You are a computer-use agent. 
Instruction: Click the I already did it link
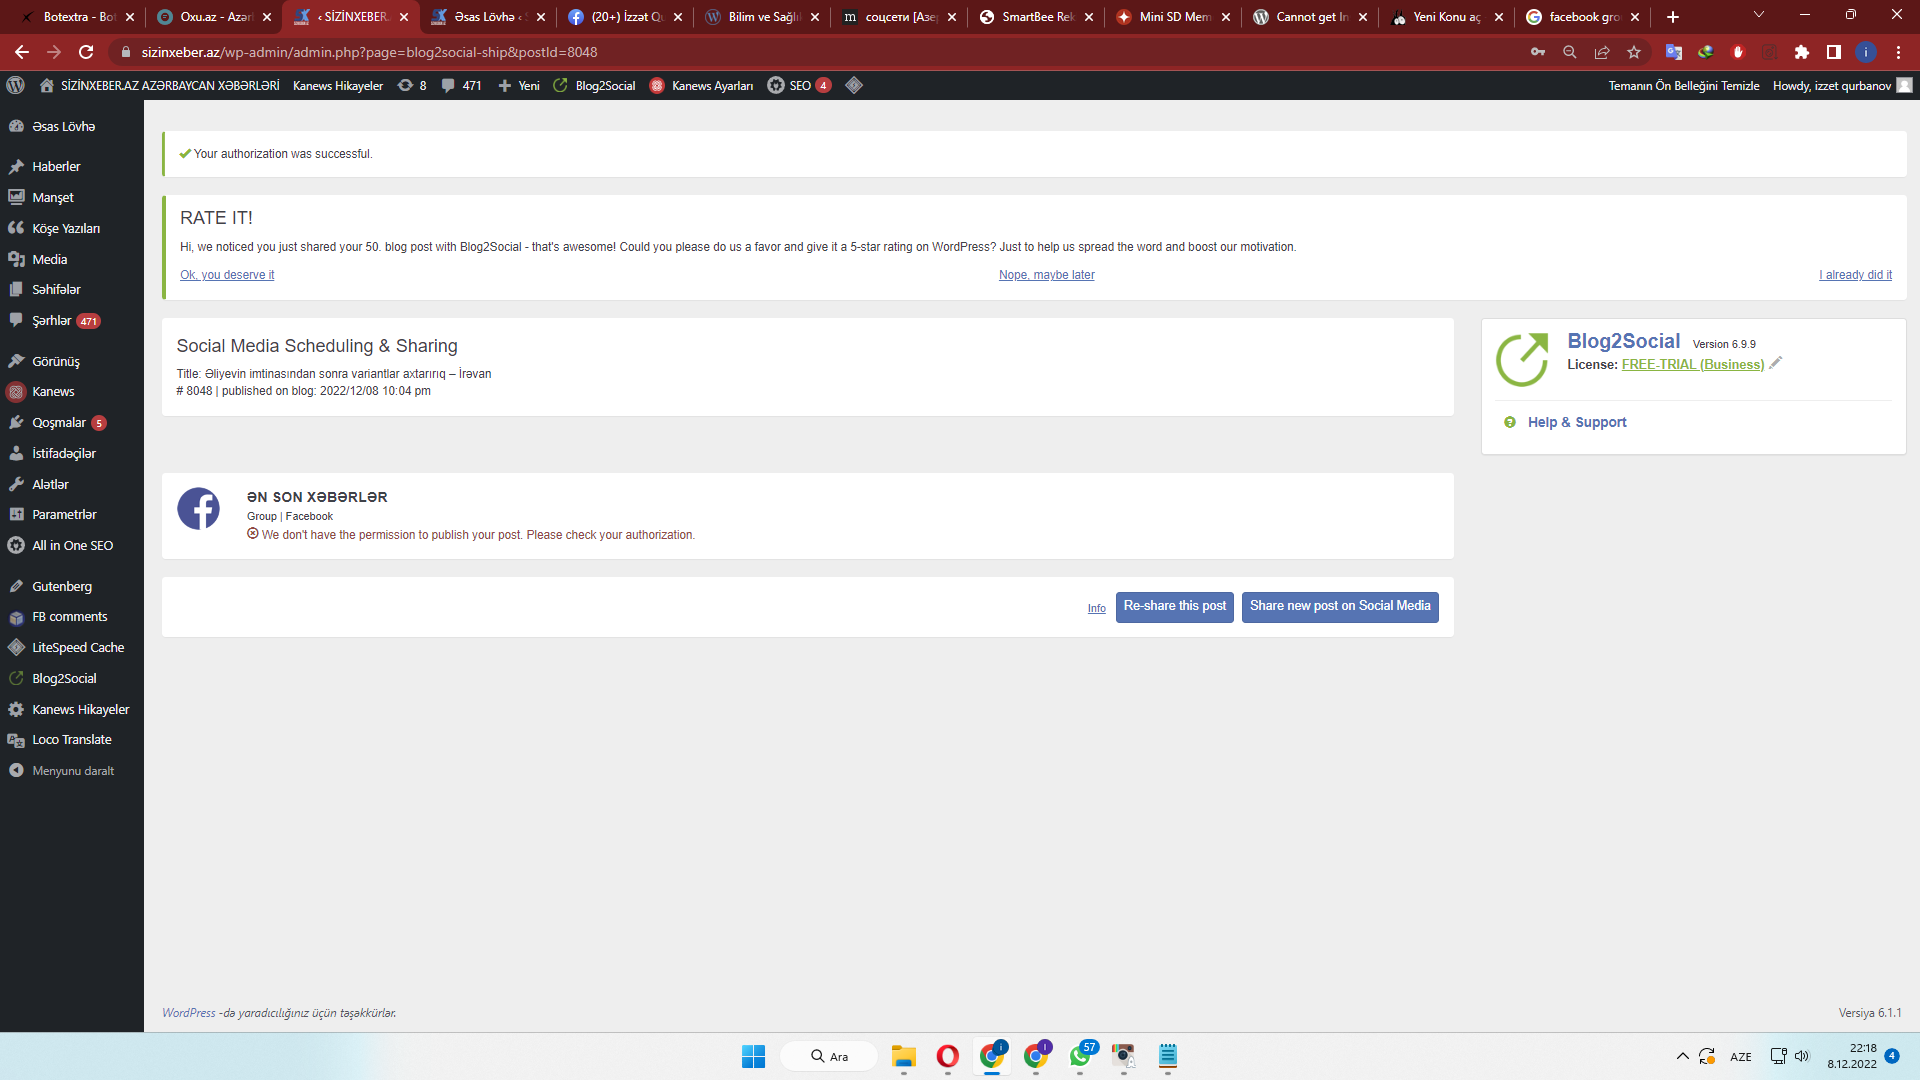tap(1856, 275)
